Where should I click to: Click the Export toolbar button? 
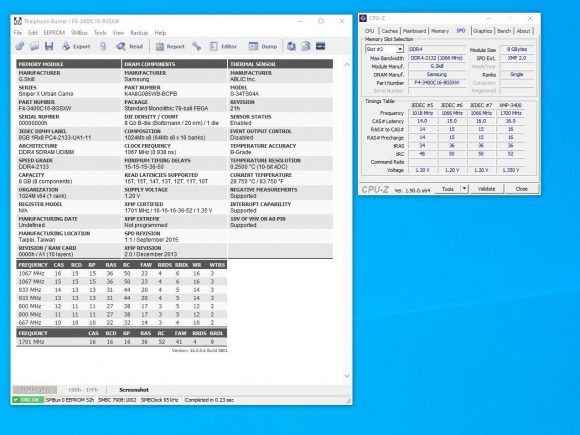pos(76,46)
